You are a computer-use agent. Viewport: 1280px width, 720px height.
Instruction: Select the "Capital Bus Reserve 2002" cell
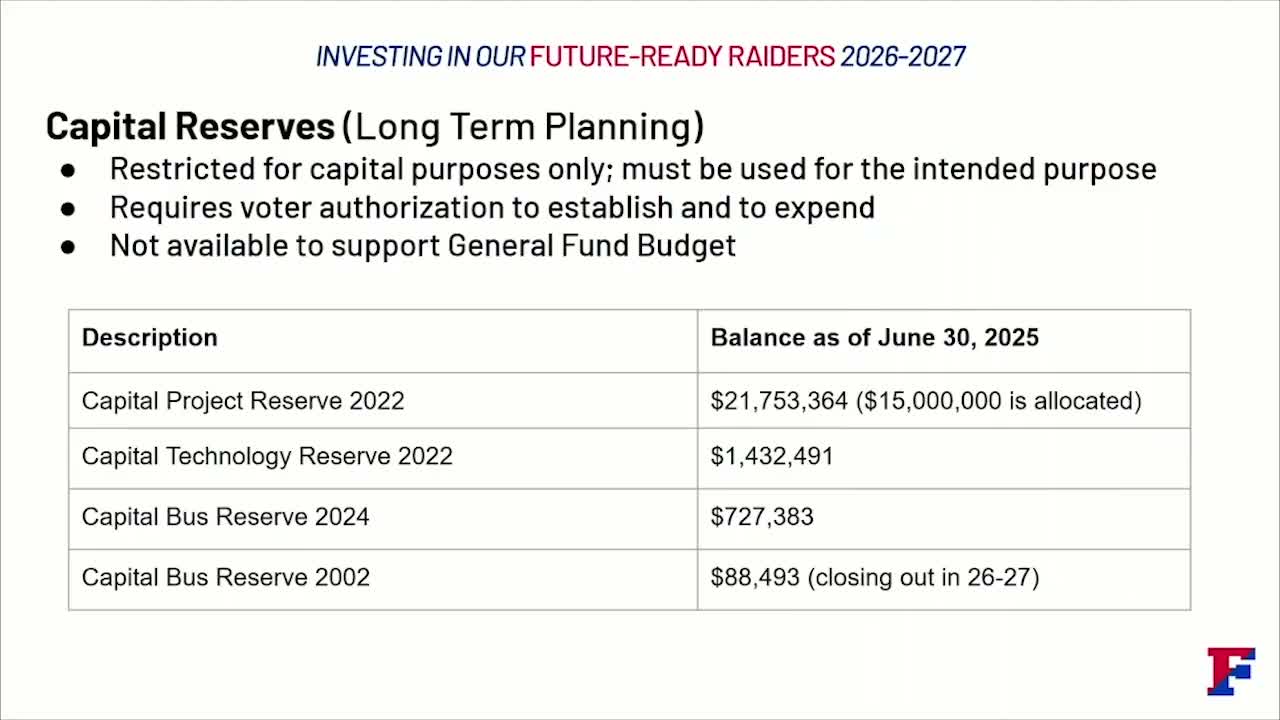pyautogui.click(x=225, y=578)
